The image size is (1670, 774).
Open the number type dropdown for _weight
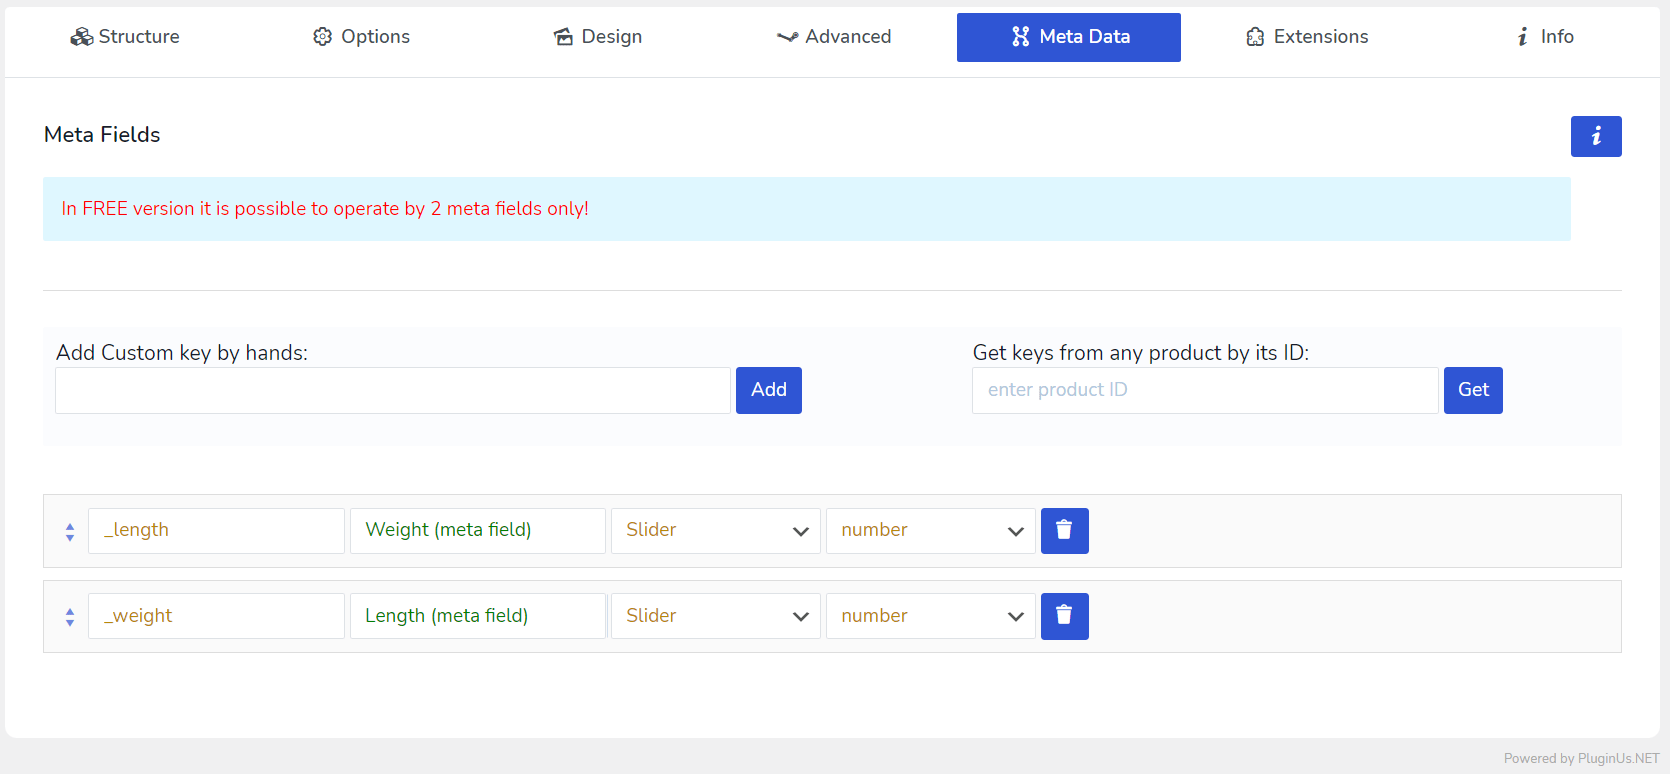930,616
